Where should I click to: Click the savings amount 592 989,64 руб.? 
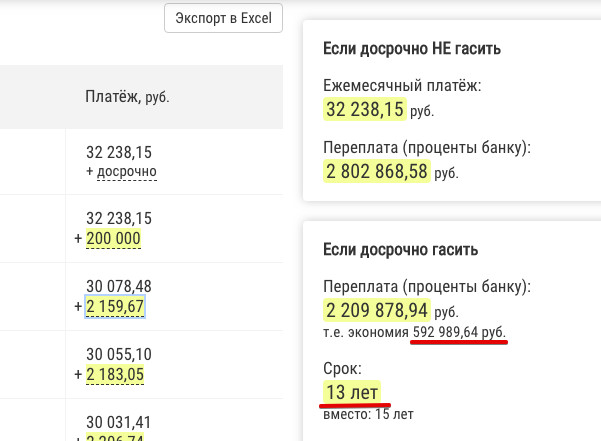(x=459, y=332)
